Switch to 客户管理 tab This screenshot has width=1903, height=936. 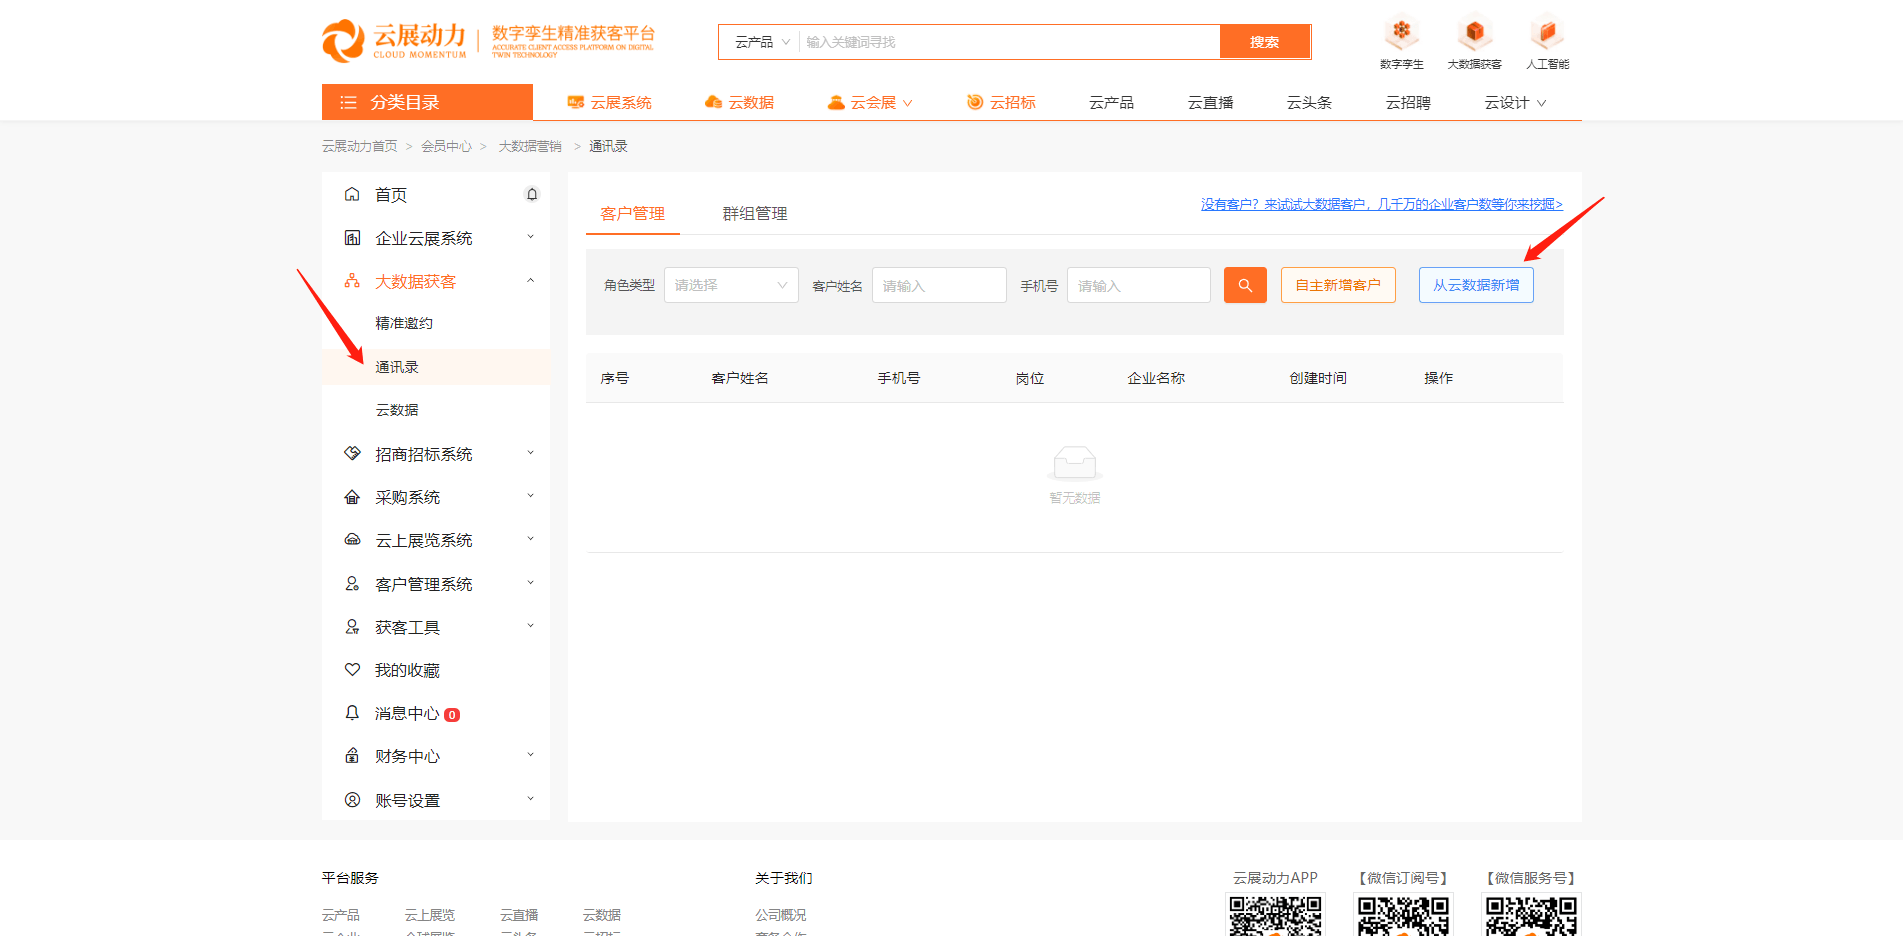click(633, 213)
